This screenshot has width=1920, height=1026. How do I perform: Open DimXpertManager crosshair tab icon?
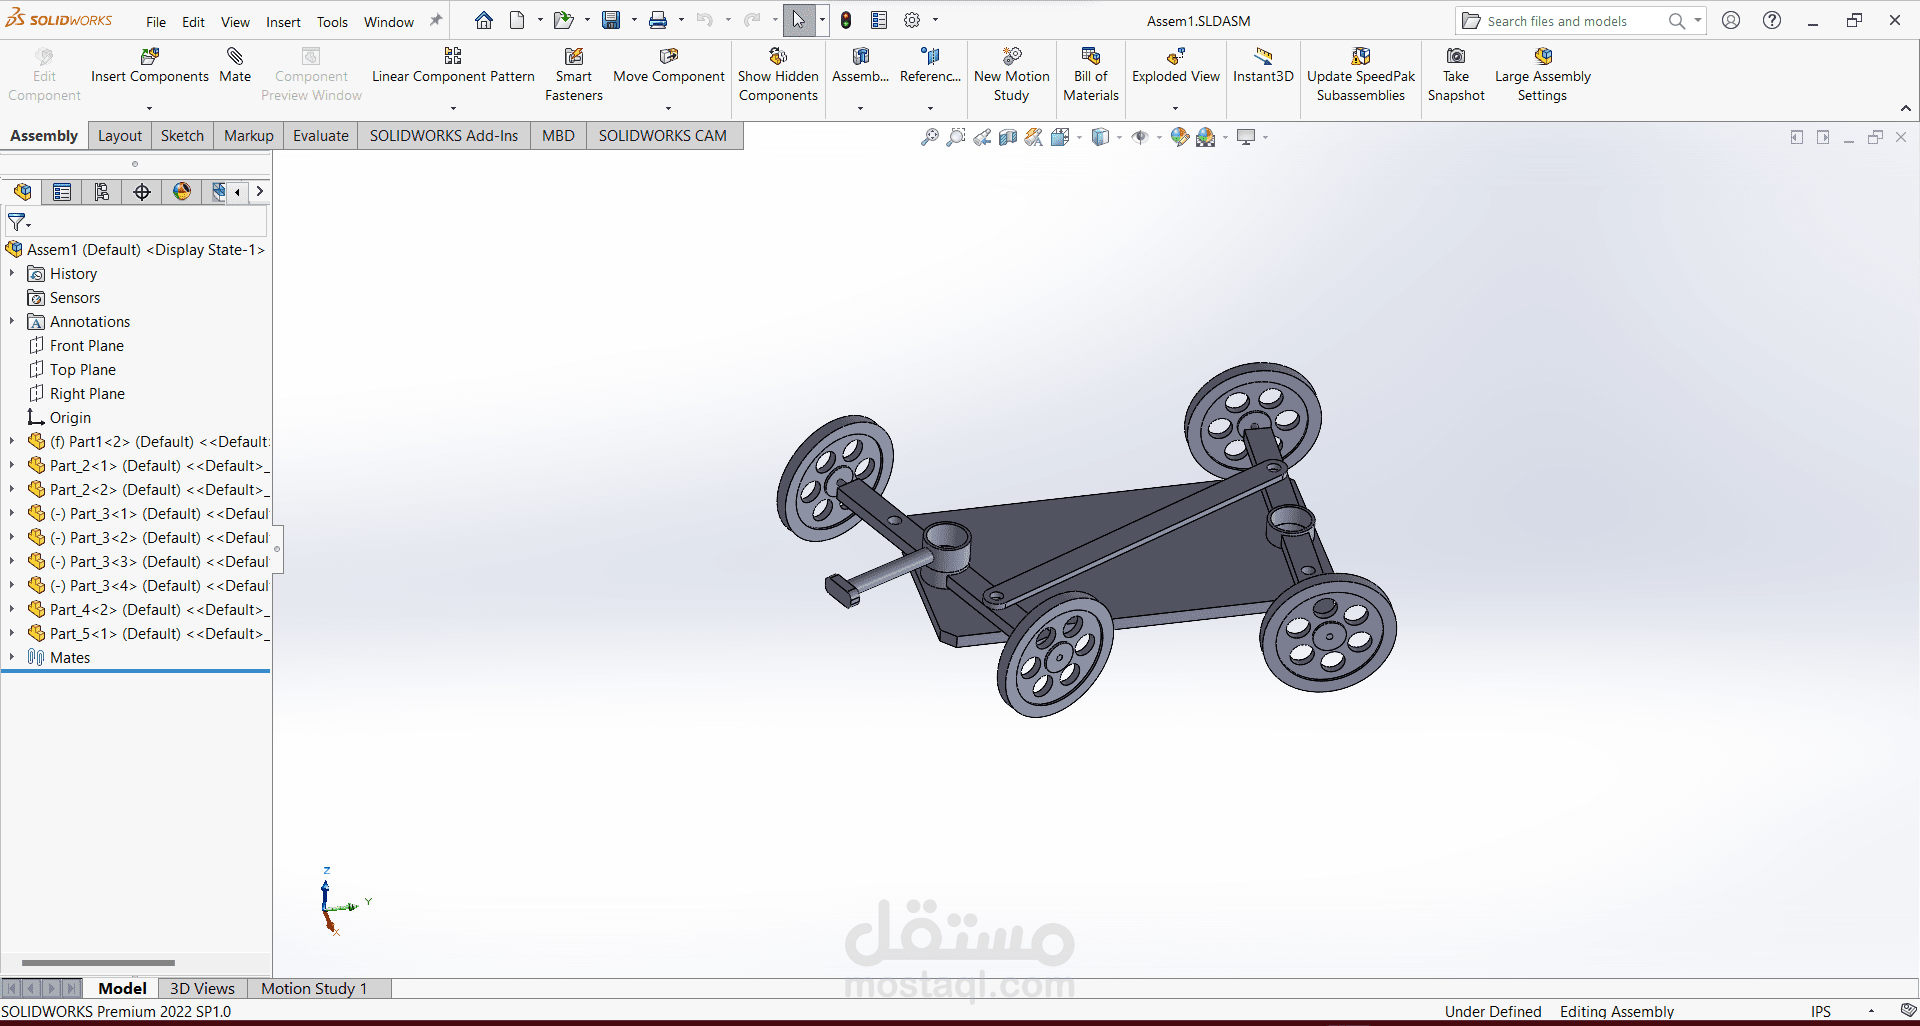(x=142, y=191)
